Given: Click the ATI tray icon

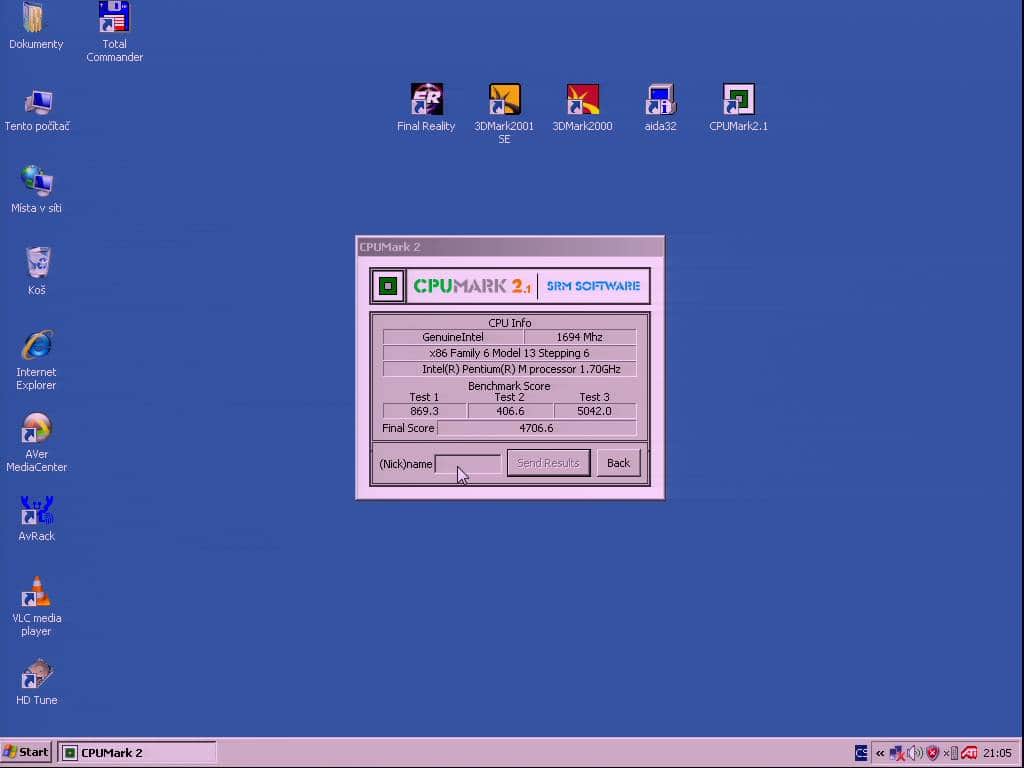Looking at the screenshot, I should [x=969, y=753].
